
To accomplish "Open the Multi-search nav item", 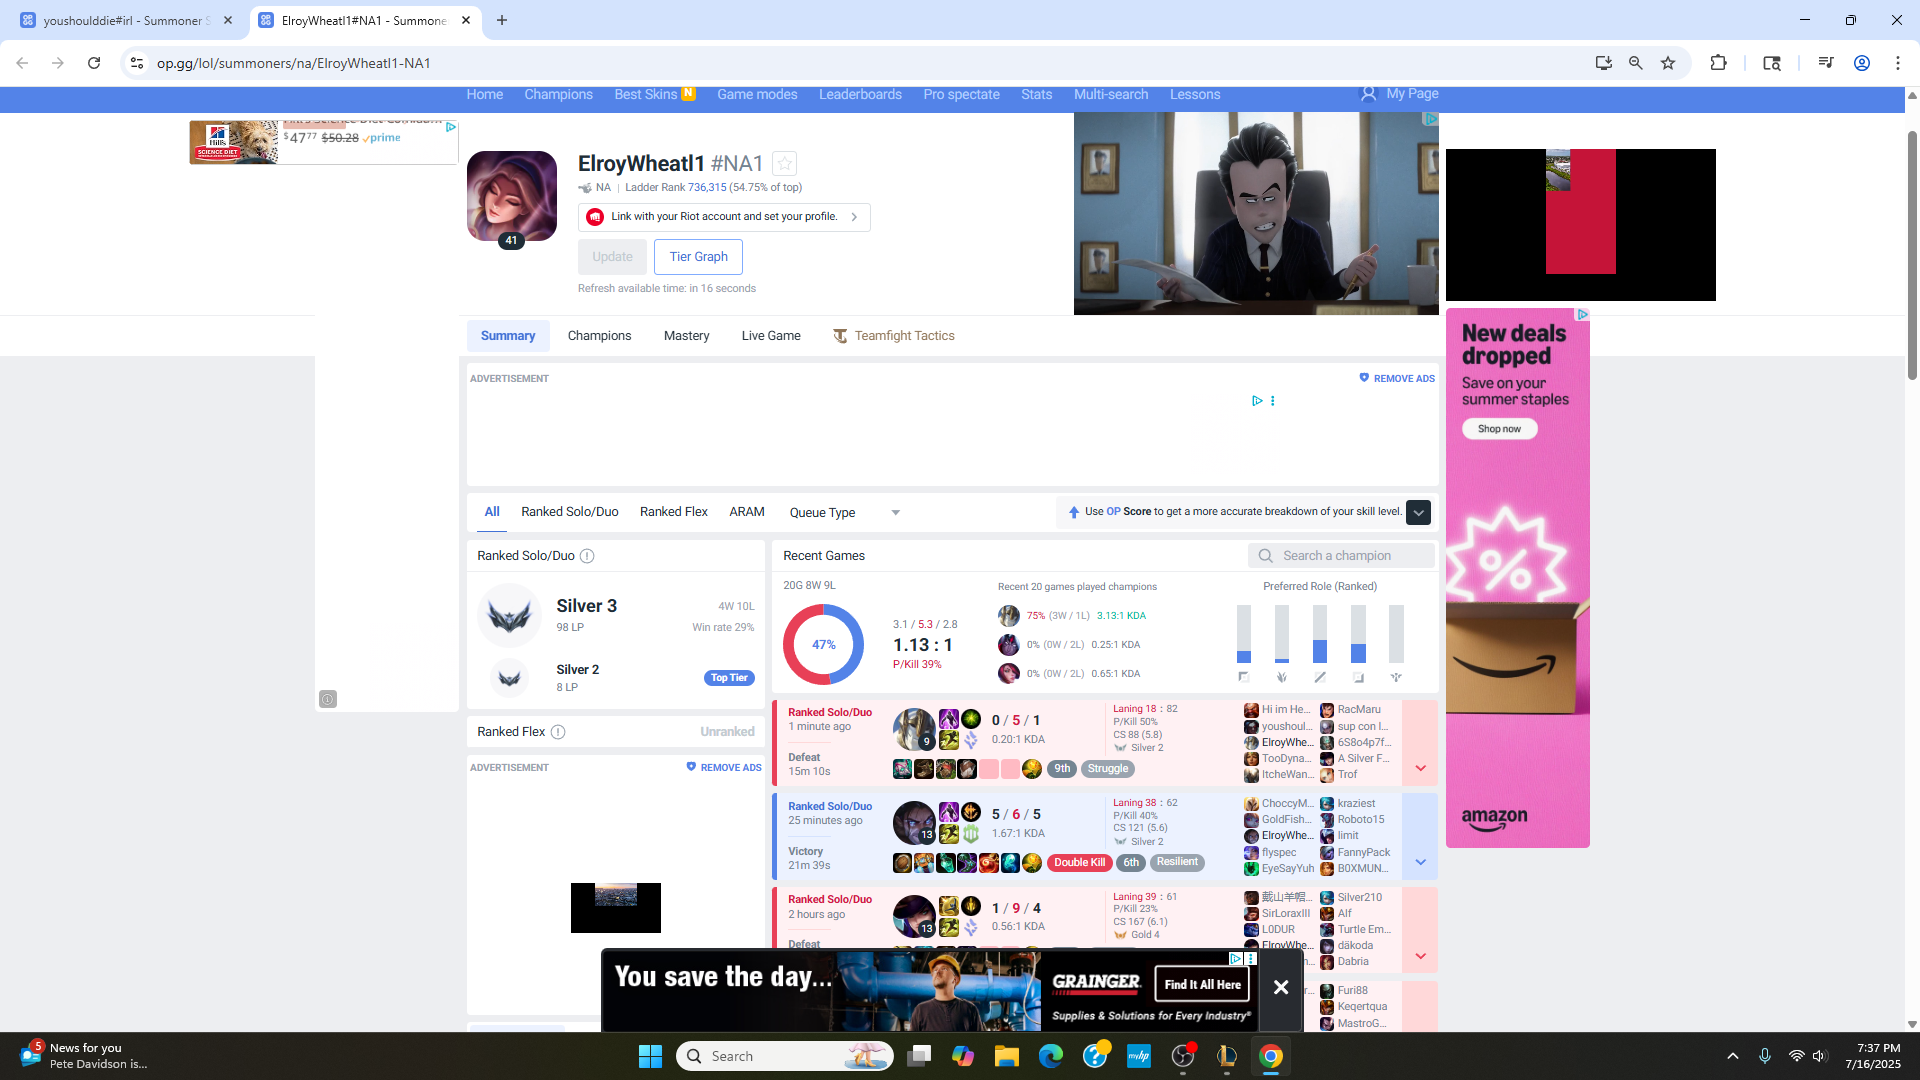I will coord(1111,94).
